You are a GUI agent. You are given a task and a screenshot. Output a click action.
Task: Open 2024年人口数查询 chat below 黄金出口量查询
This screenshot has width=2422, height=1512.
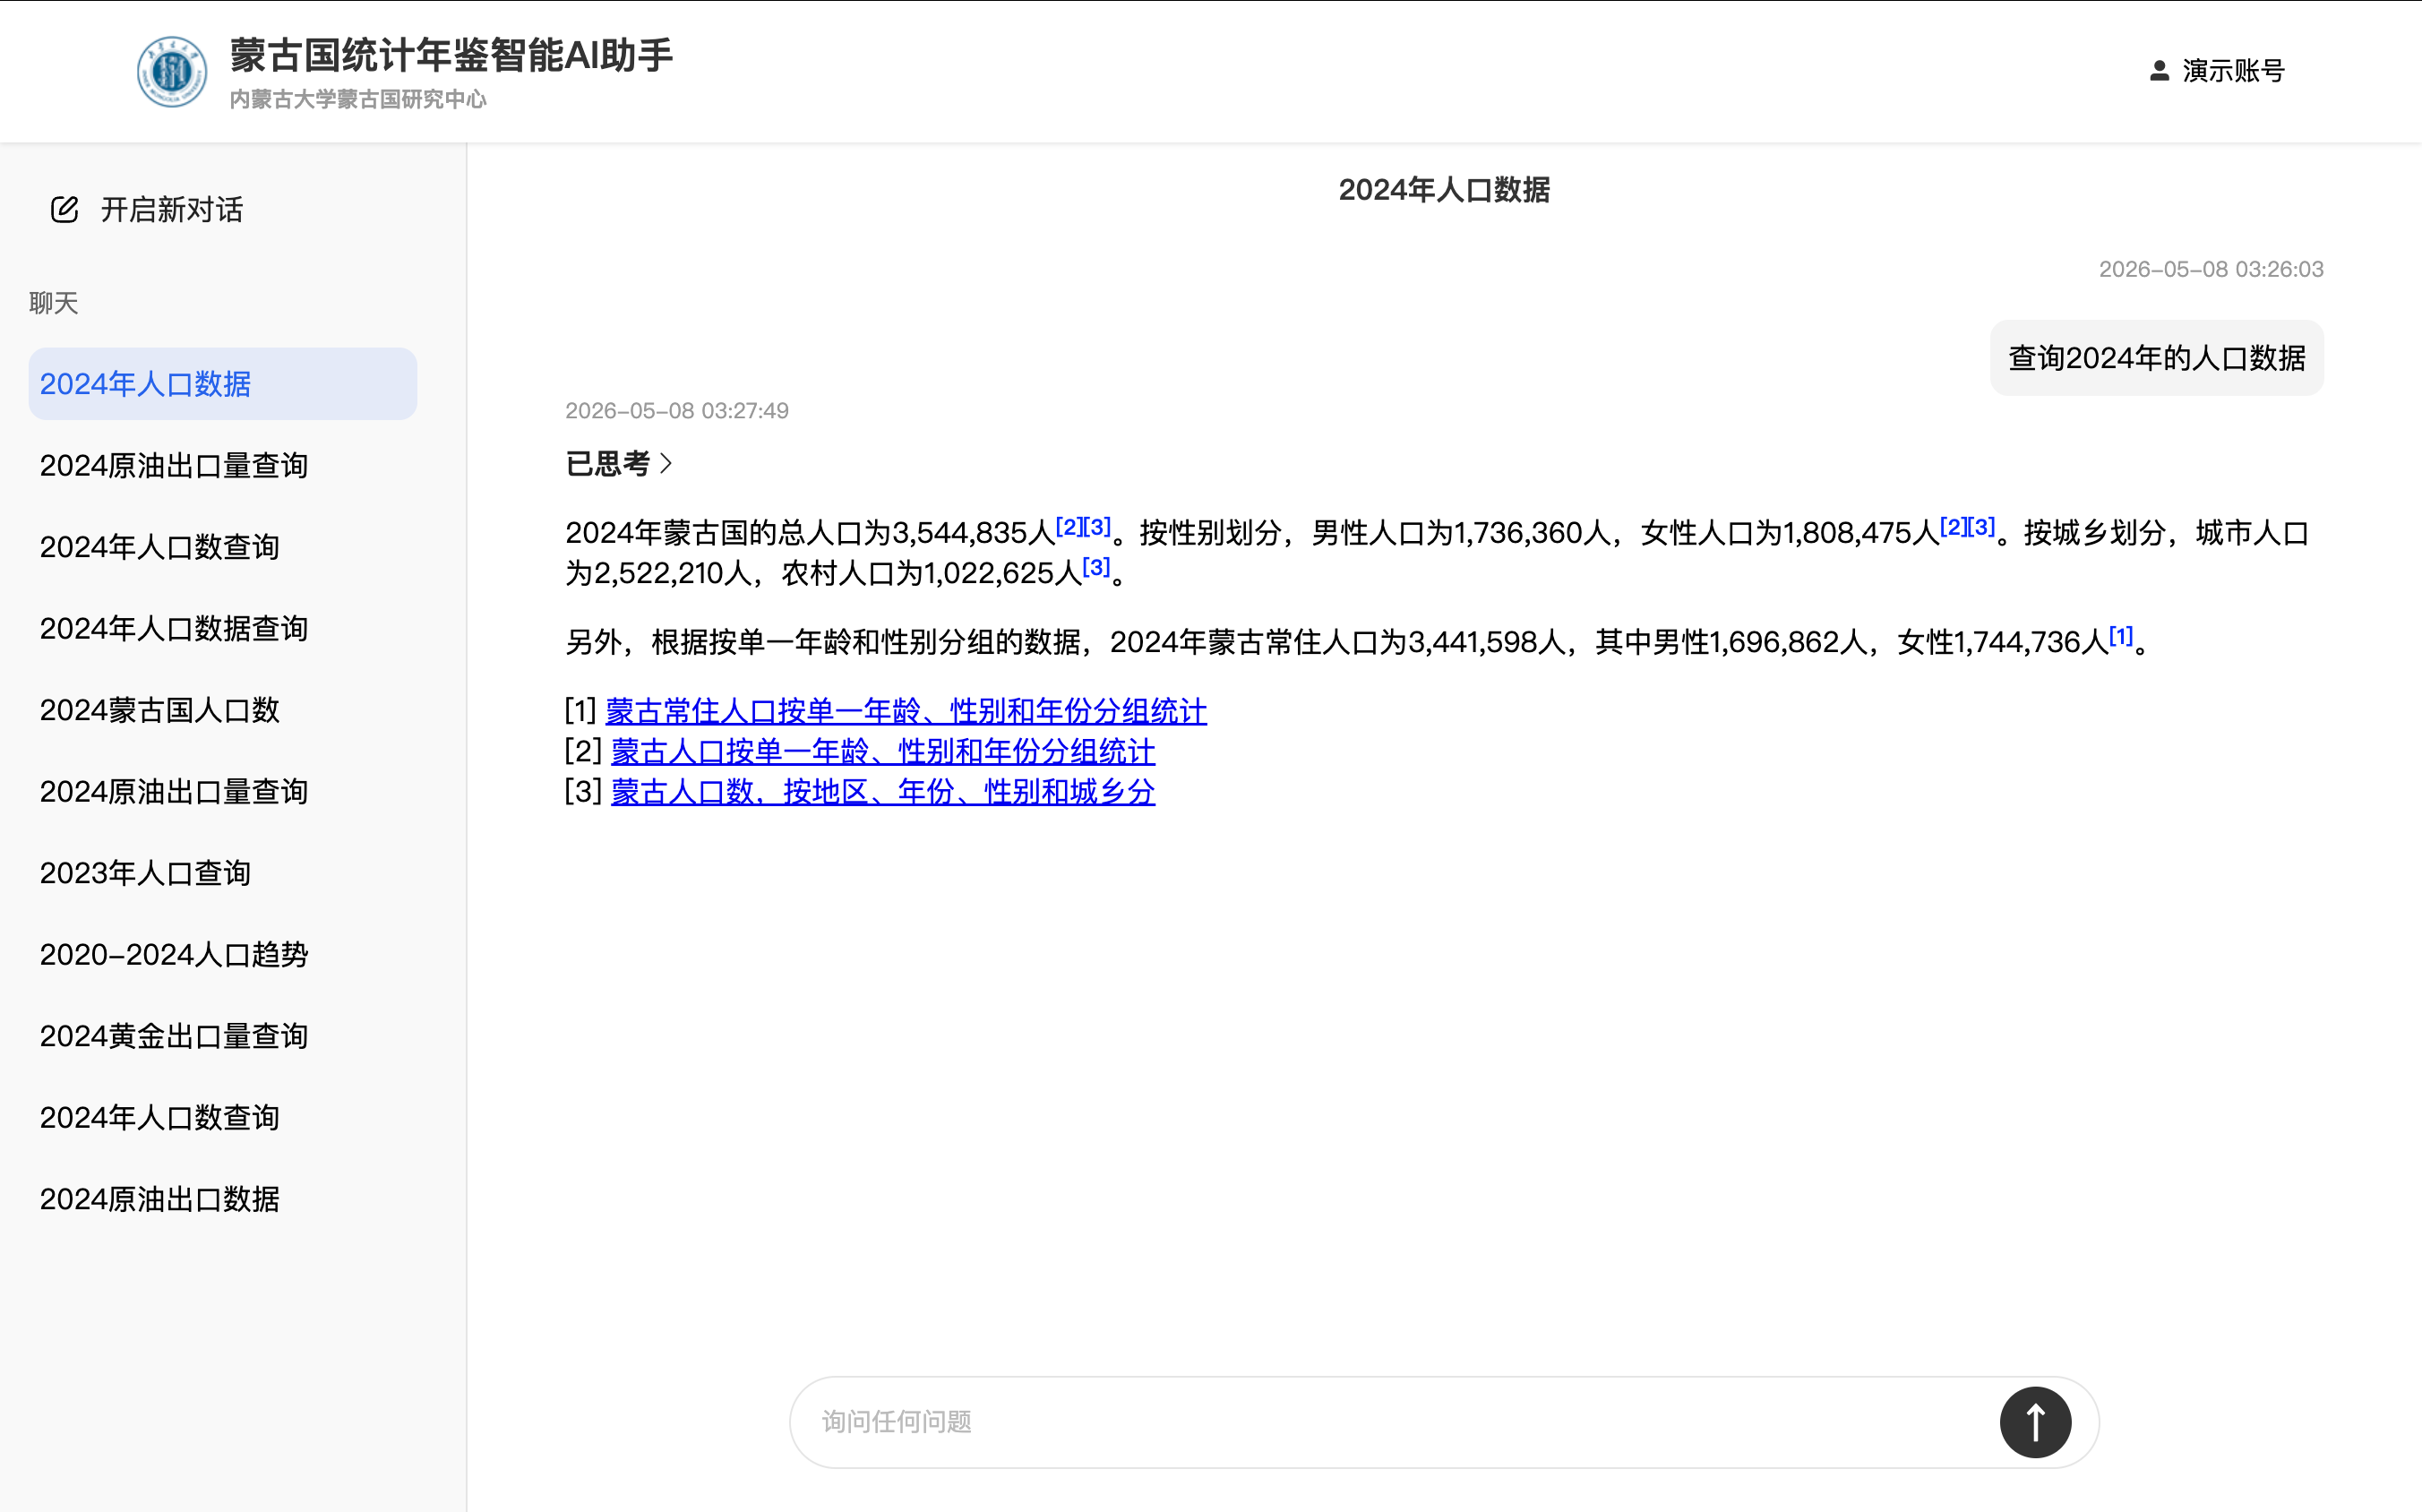222,1117
